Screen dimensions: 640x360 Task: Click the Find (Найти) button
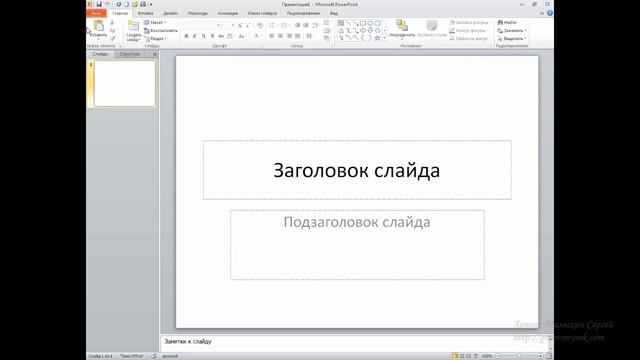point(507,22)
